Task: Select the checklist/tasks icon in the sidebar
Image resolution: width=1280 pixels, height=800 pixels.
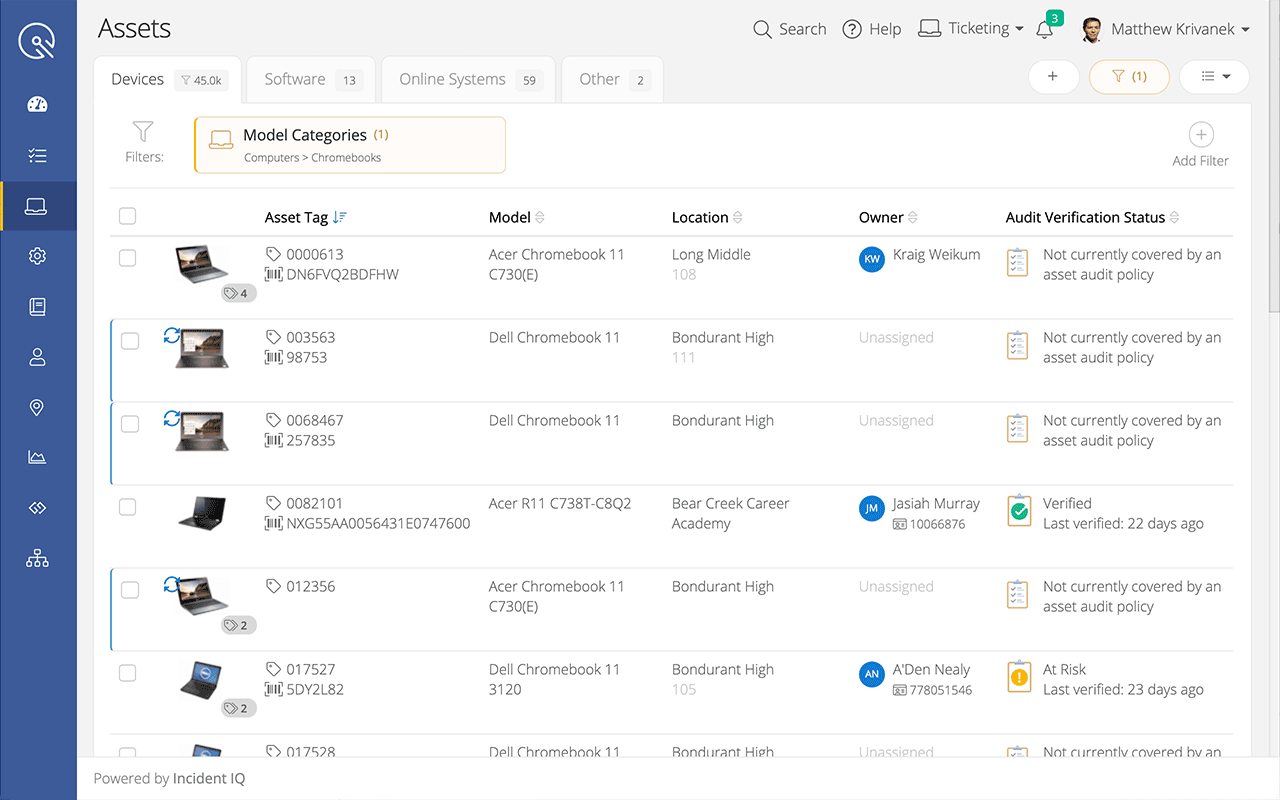Action: 38,155
